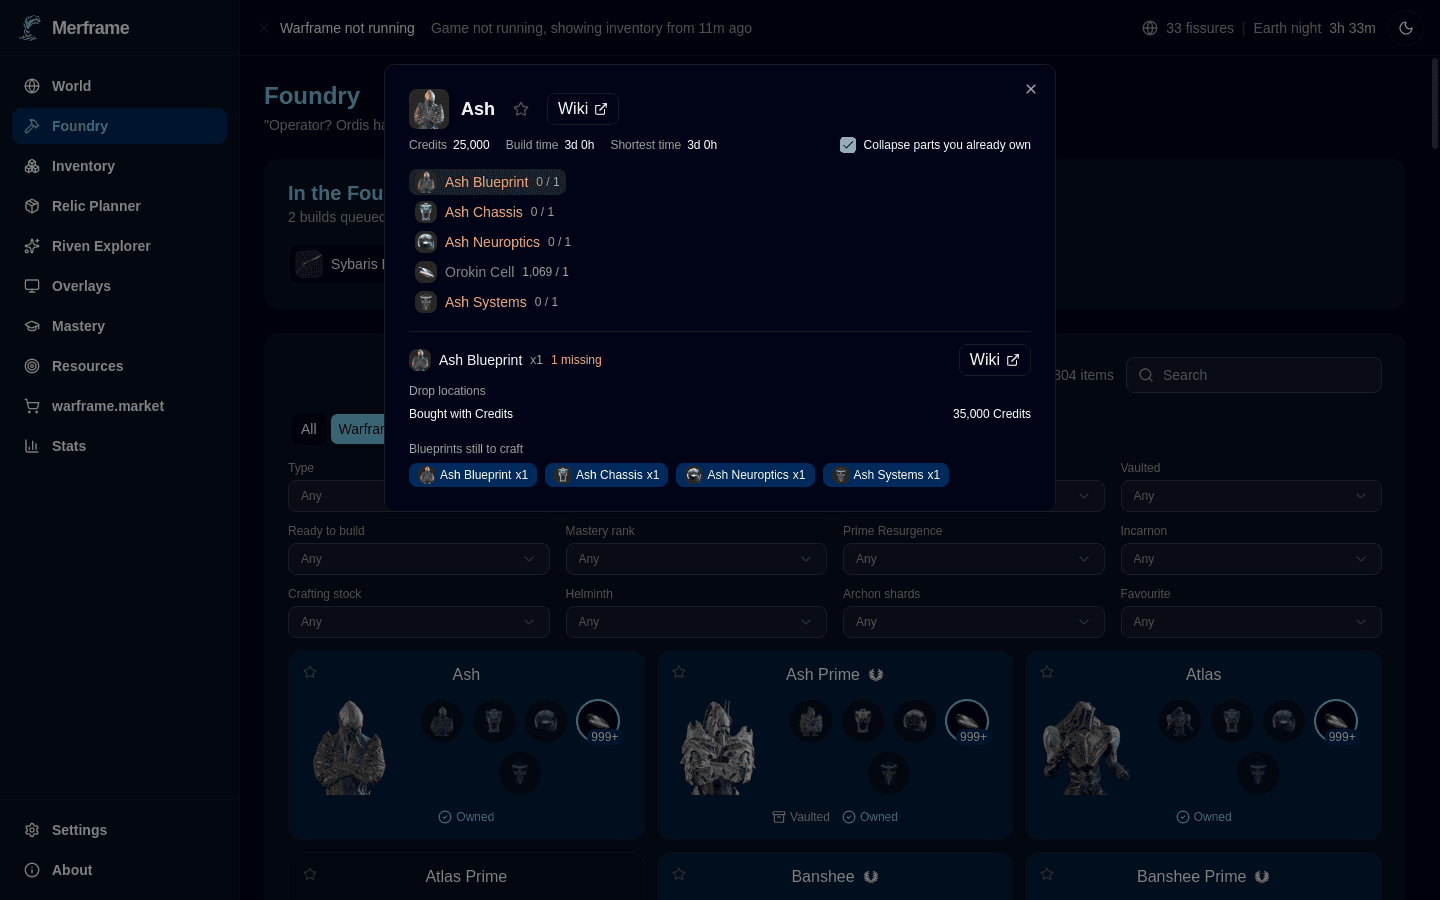Click Ash card systems part icon

point(520,773)
